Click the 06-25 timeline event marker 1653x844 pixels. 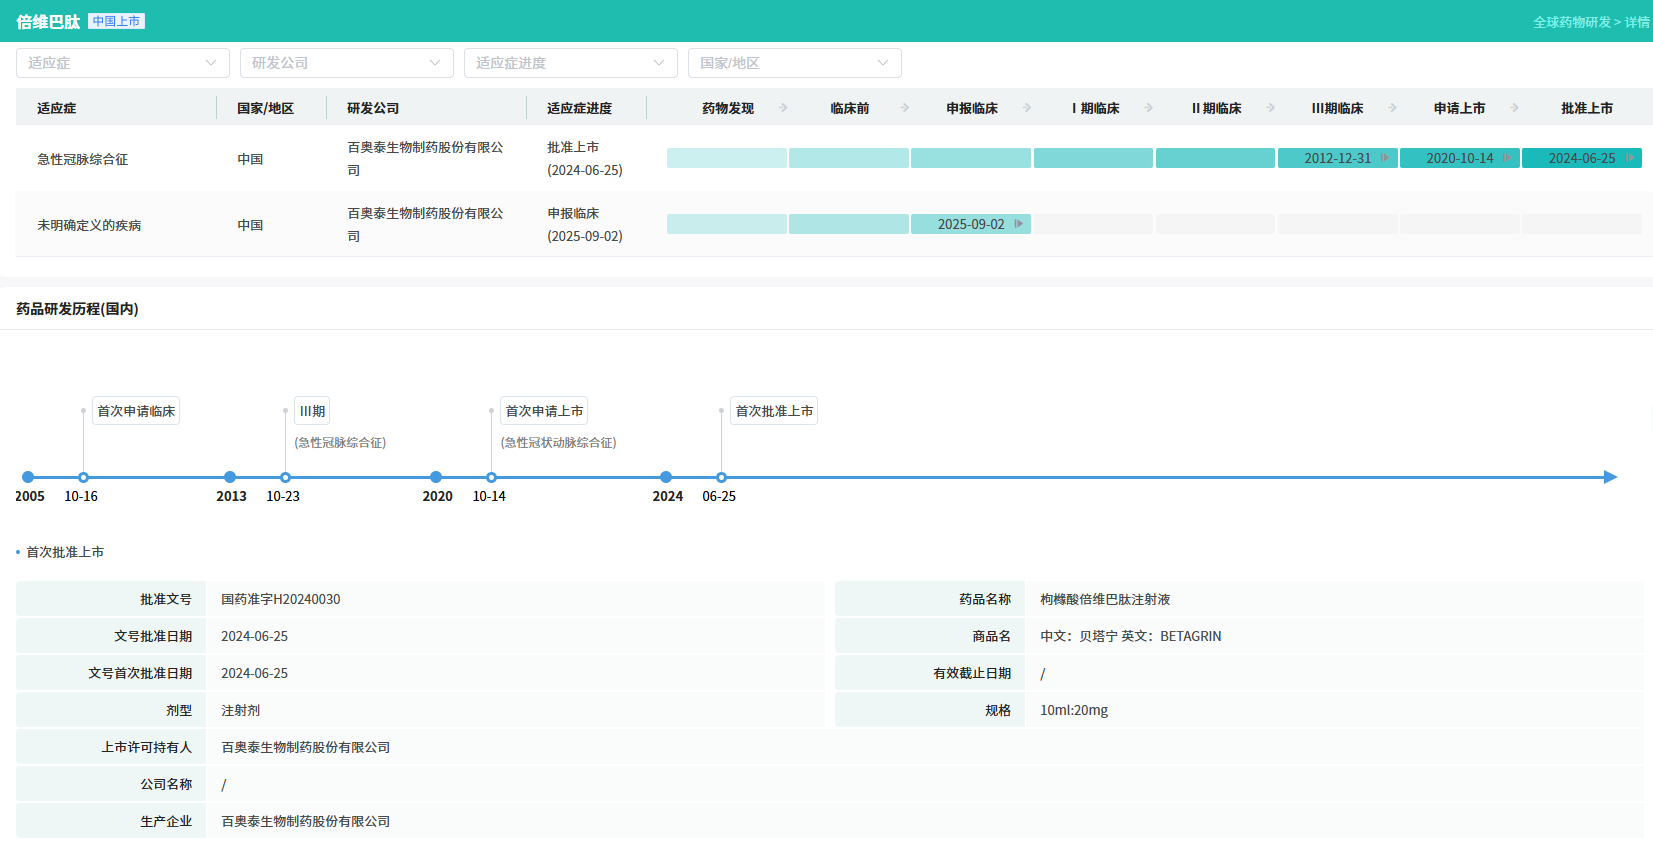pyautogui.click(x=721, y=477)
